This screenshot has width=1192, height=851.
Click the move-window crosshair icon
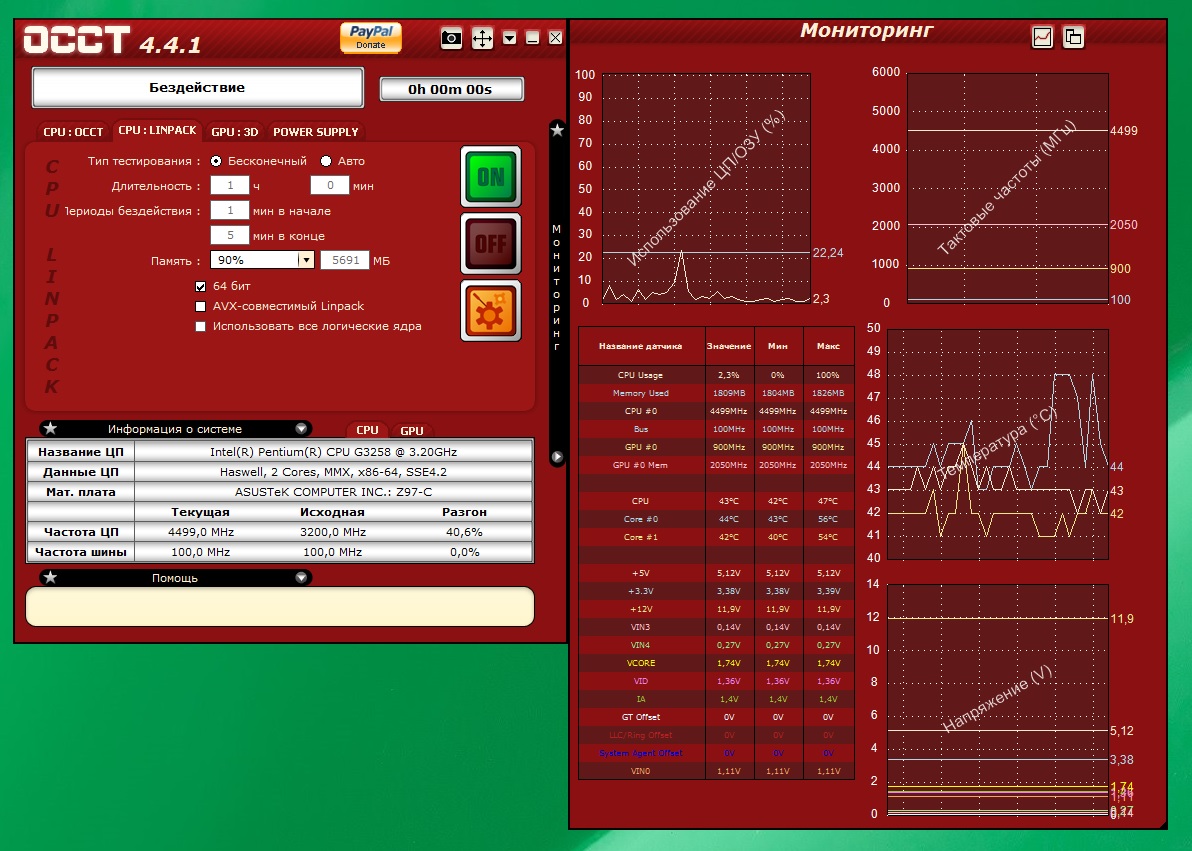point(483,38)
